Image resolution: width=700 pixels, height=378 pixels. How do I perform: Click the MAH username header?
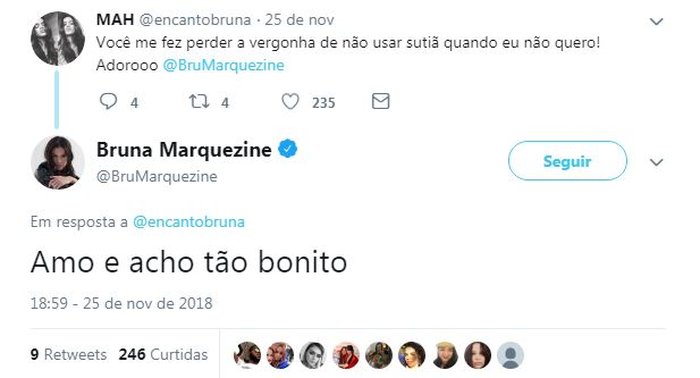[115, 20]
